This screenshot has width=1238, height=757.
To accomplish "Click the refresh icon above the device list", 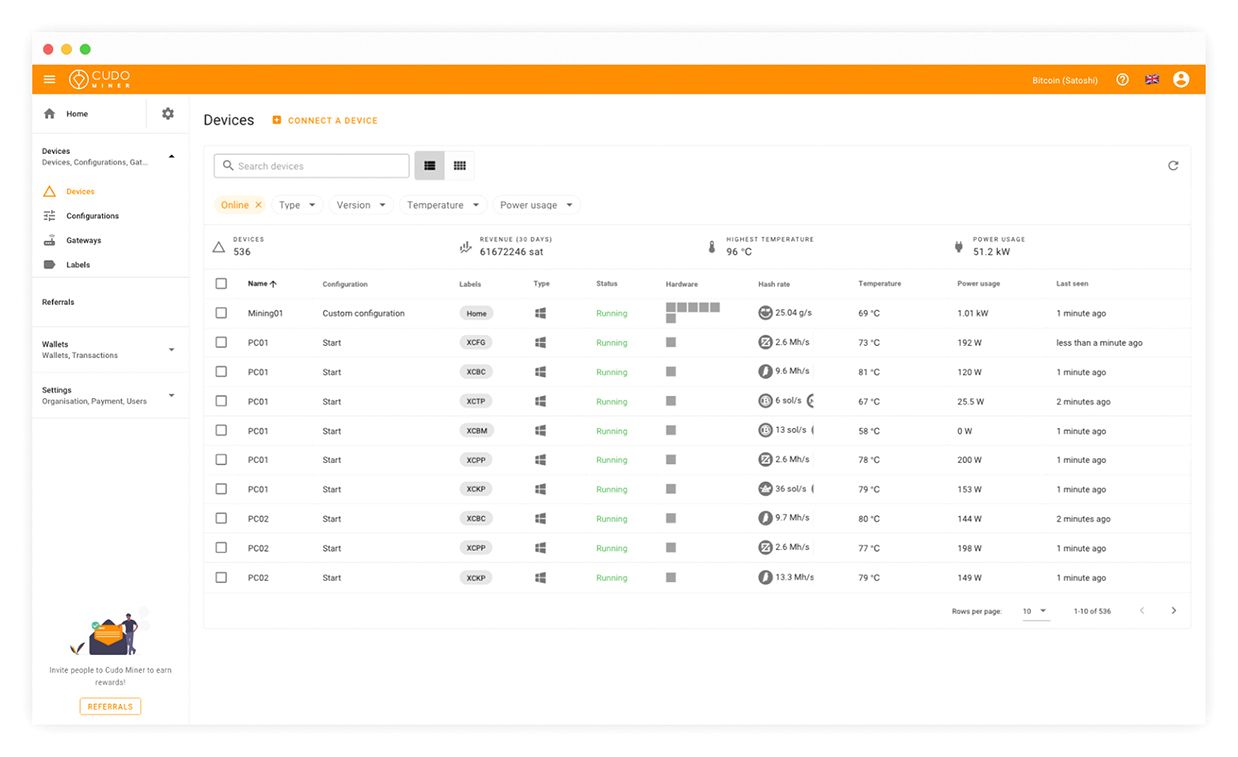I will click(1173, 165).
